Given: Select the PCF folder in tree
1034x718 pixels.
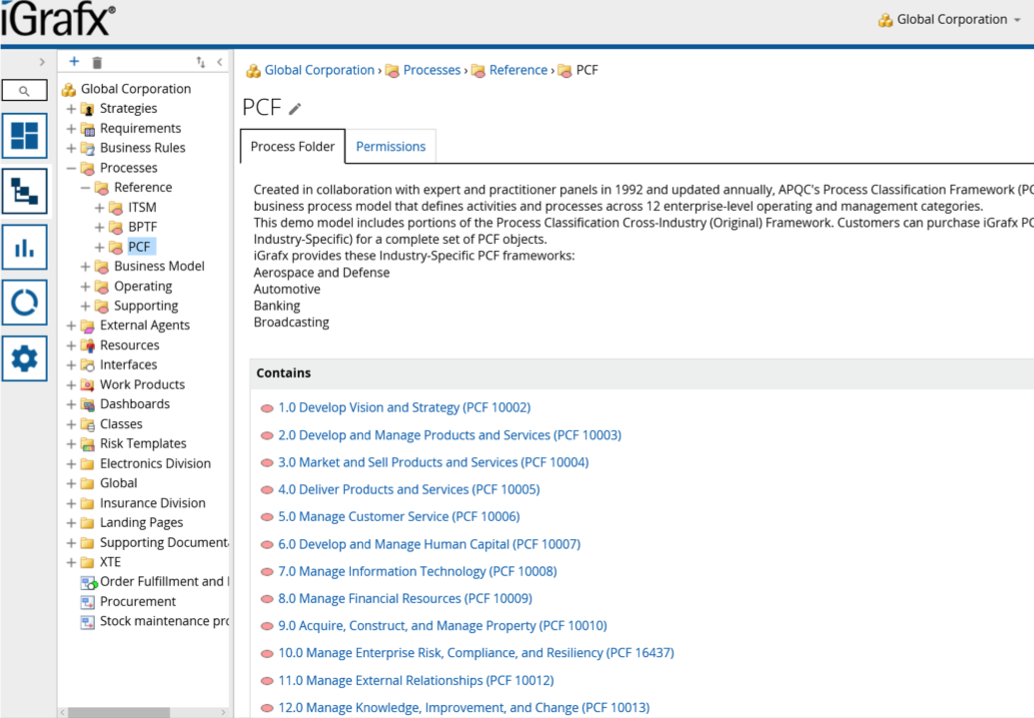Looking at the screenshot, I should [x=139, y=247].
